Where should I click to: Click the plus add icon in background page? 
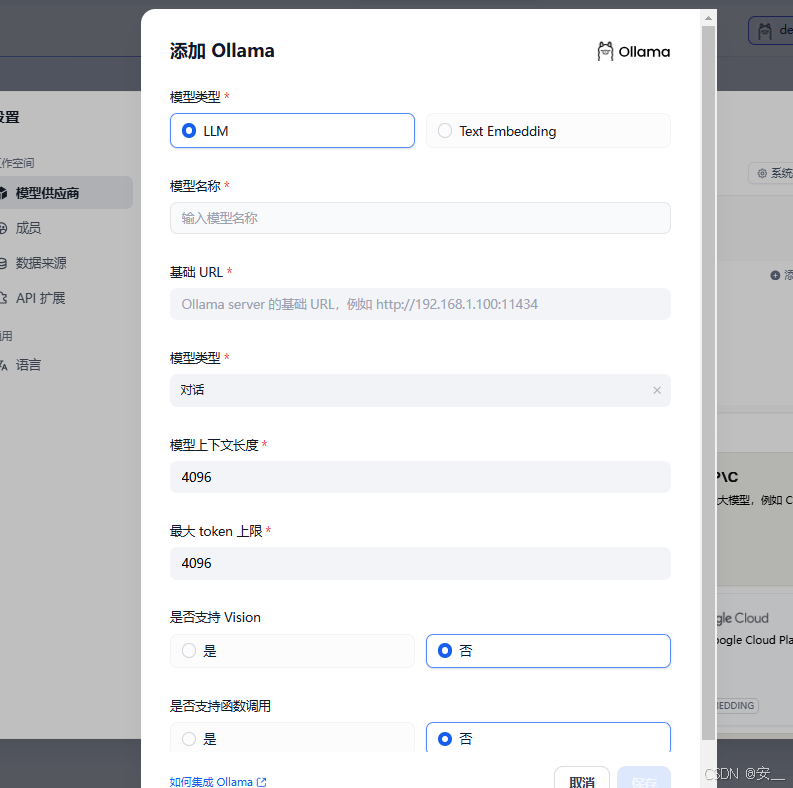tap(775, 275)
